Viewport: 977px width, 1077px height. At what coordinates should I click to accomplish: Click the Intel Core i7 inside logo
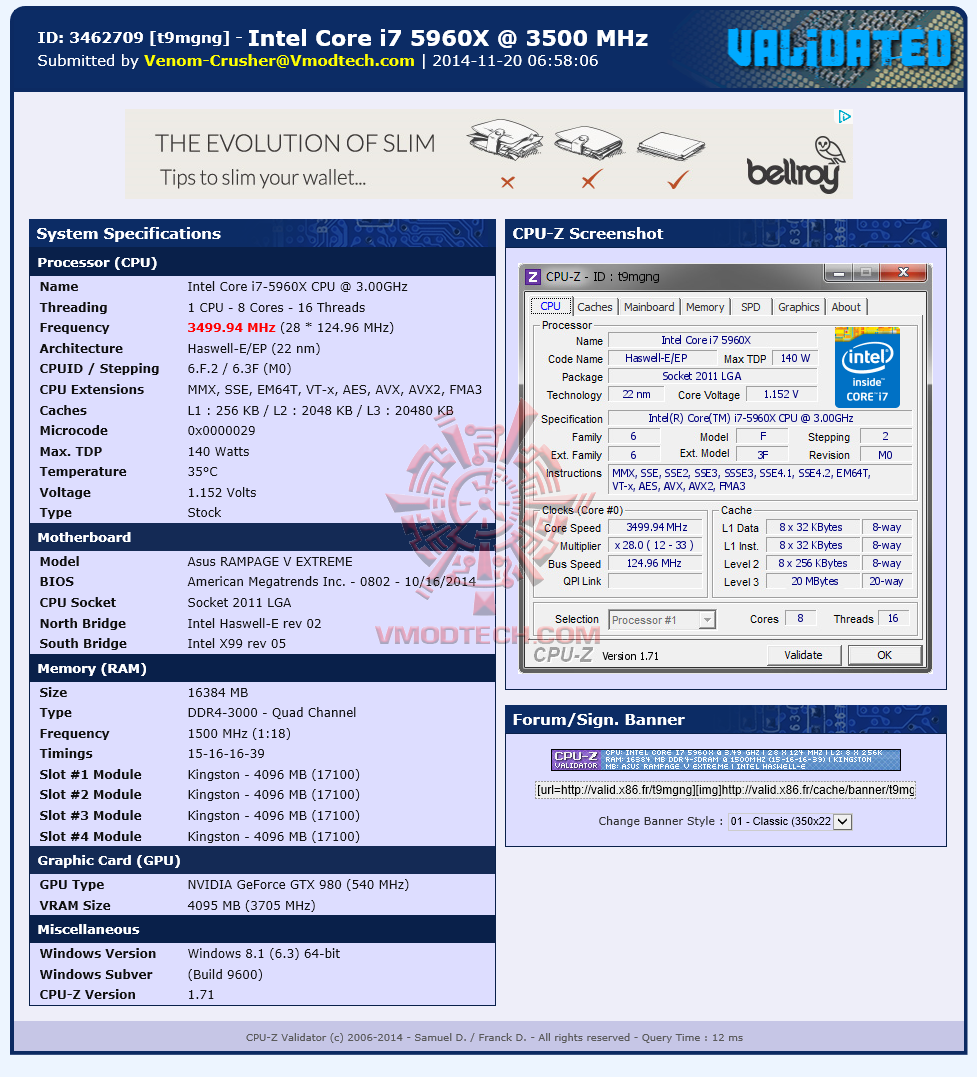click(x=867, y=368)
